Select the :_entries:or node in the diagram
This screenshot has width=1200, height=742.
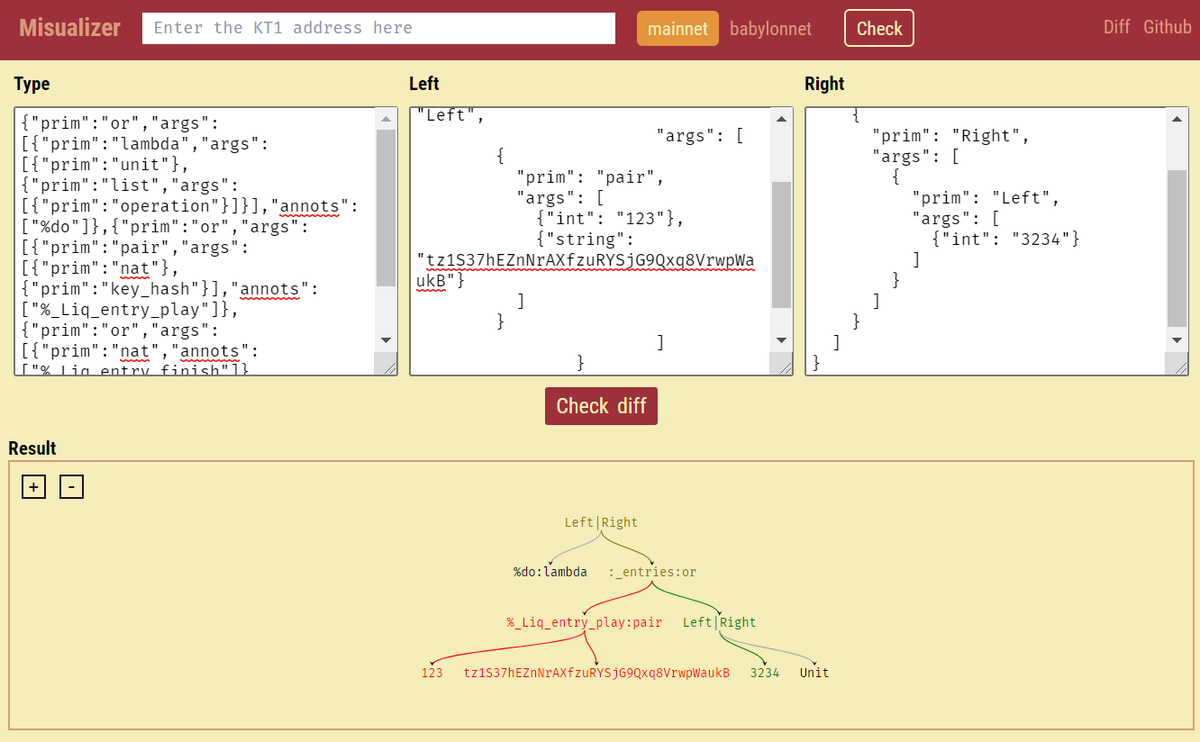click(x=652, y=571)
